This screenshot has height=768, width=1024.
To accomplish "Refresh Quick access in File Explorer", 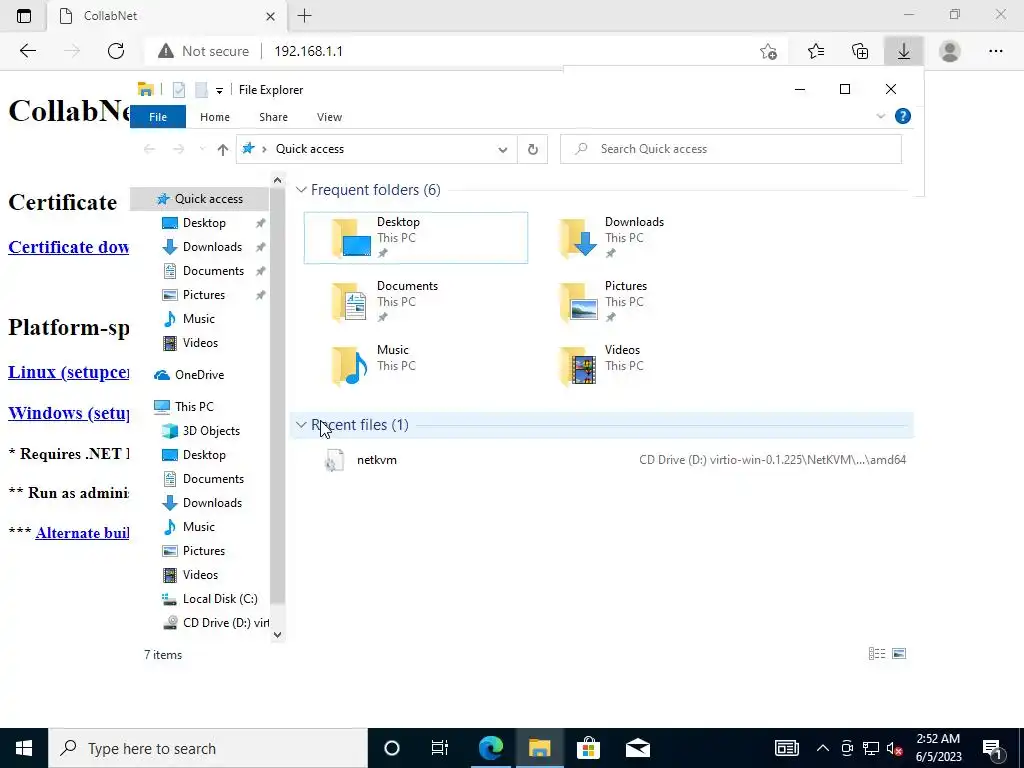I will (533, 149).
